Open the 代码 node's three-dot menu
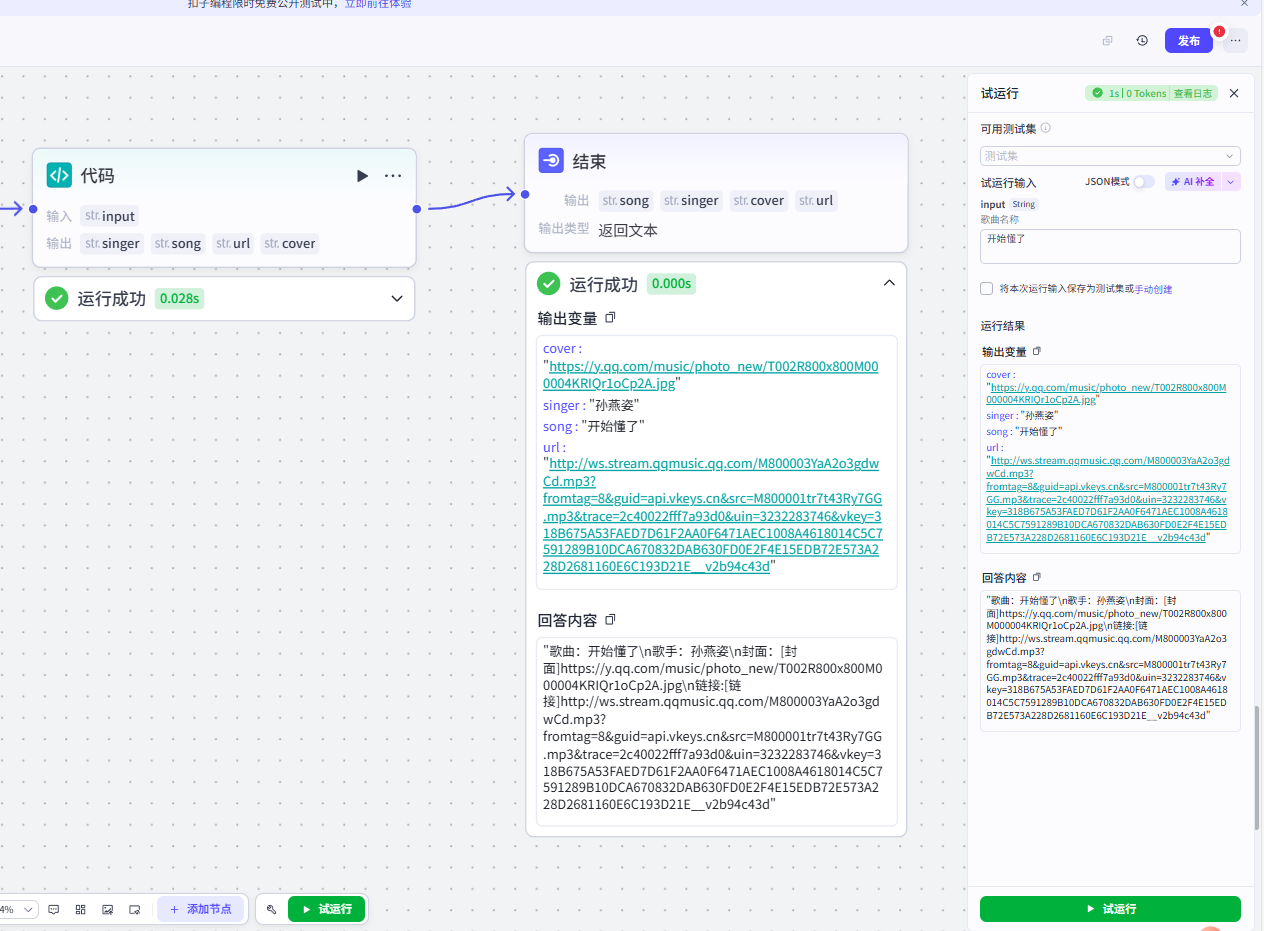Viewport: 1264px width, 931px height. (x=393, y=176)
